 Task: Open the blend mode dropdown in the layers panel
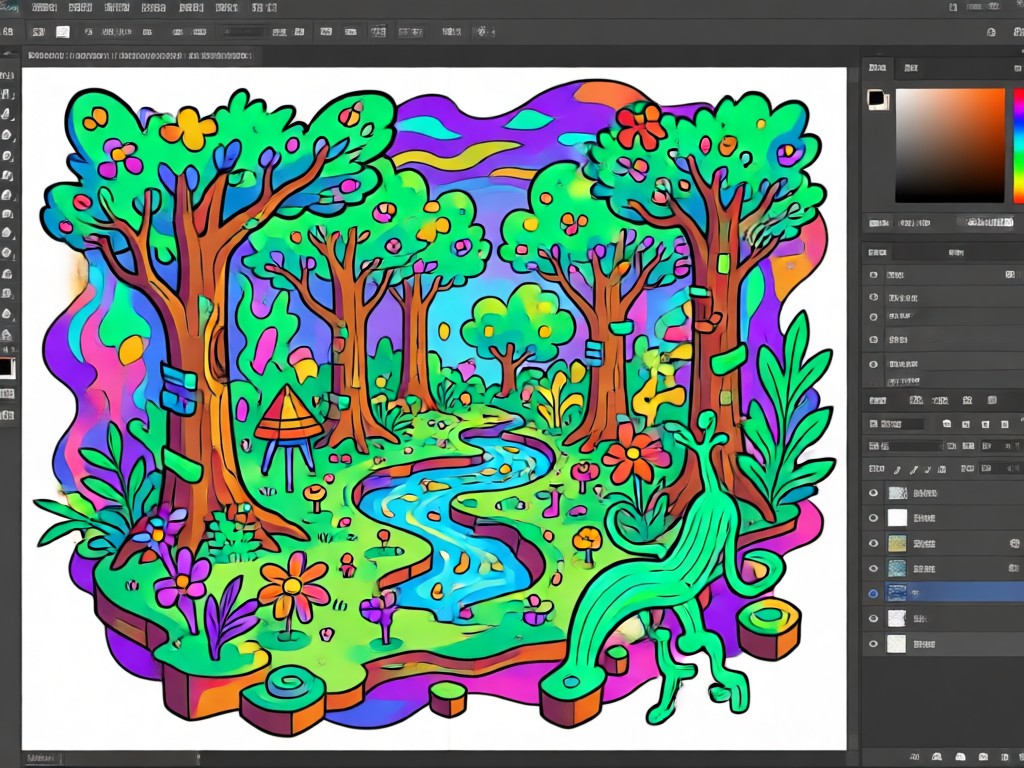[x=906, y=446]
